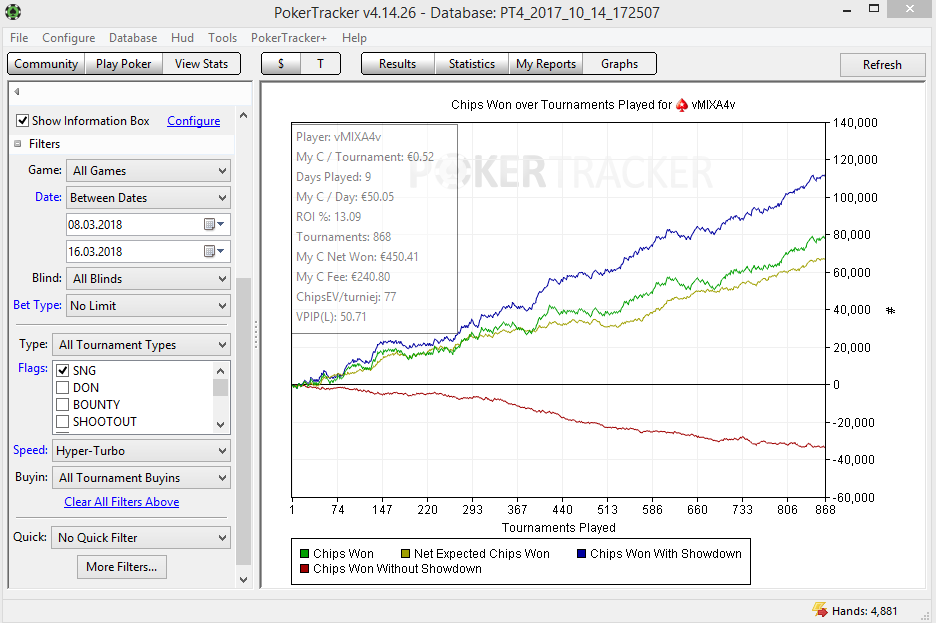Viewport: 936px width, 623px height.
Task: Open the Buyin dropdown All Tournament Buyins
Action: (141, 477)
